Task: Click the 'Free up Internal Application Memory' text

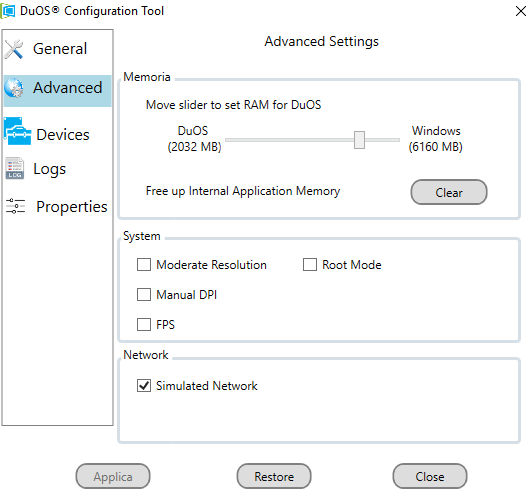Action: pos(243,191)
